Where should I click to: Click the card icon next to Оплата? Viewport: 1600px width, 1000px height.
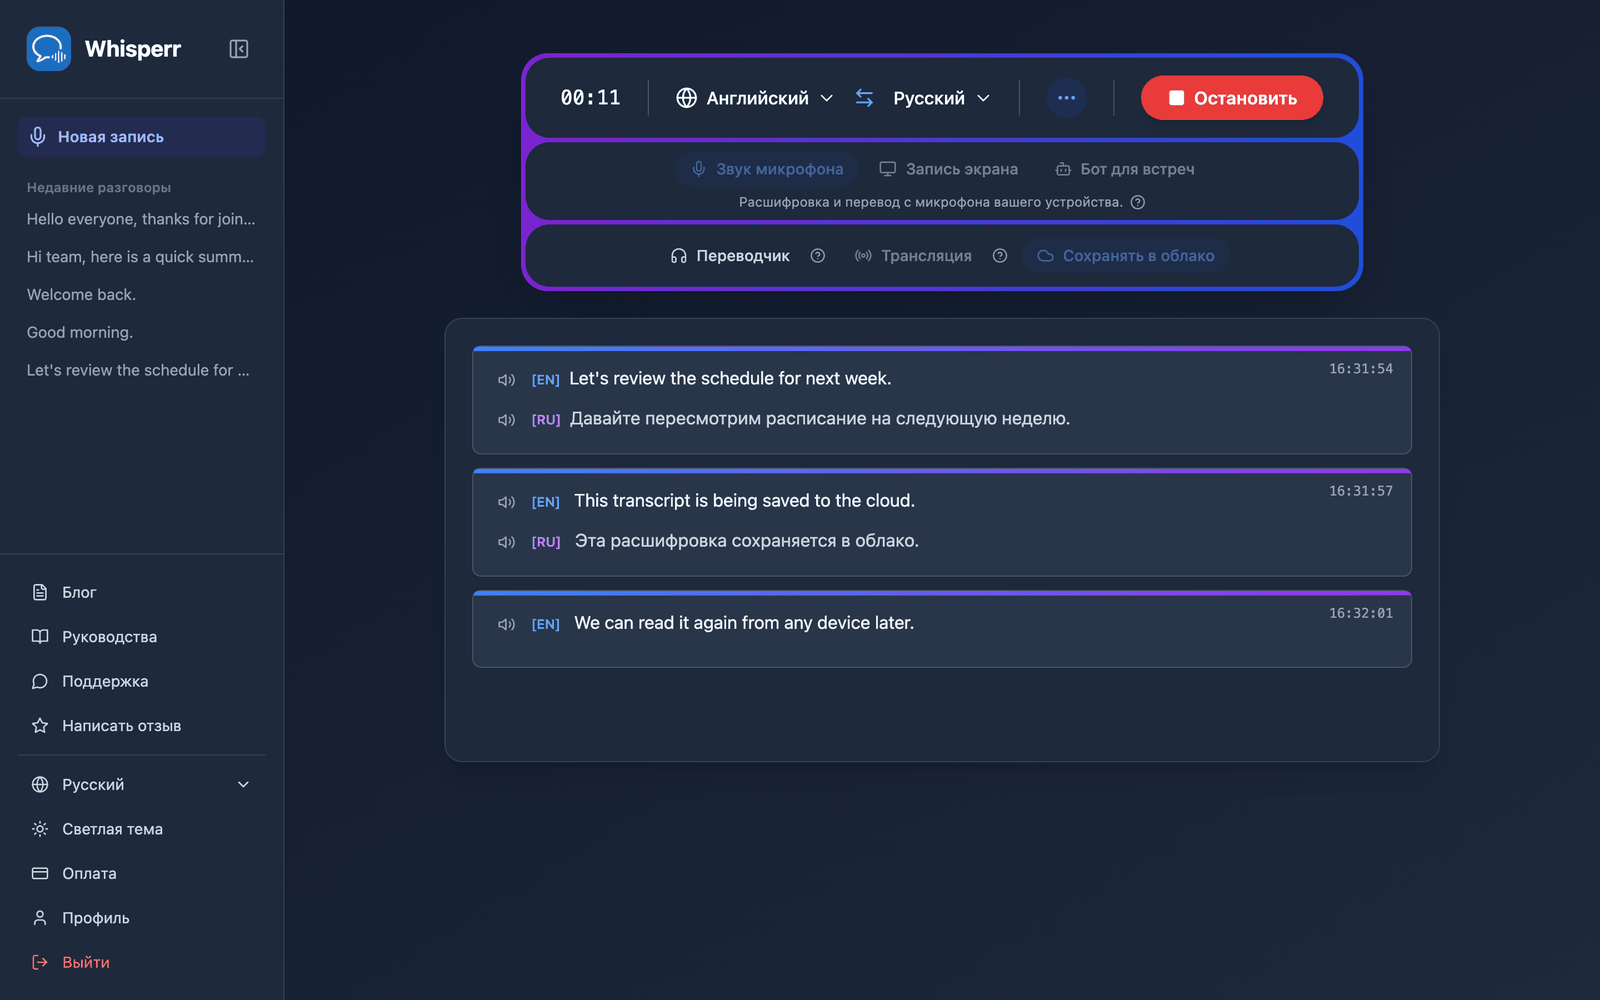pyautogui.click(x=40, y=873)
